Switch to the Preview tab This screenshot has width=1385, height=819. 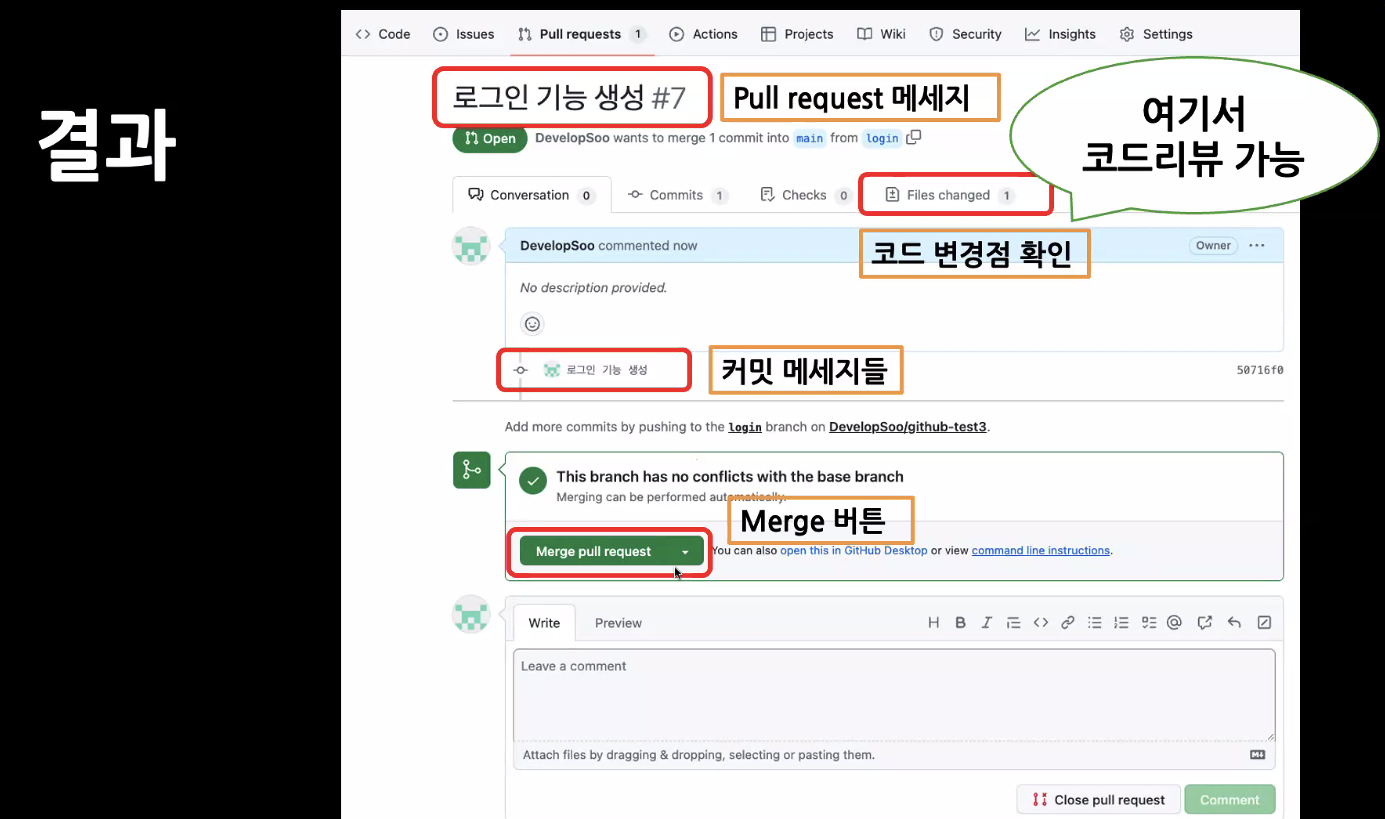coord(618,623)
